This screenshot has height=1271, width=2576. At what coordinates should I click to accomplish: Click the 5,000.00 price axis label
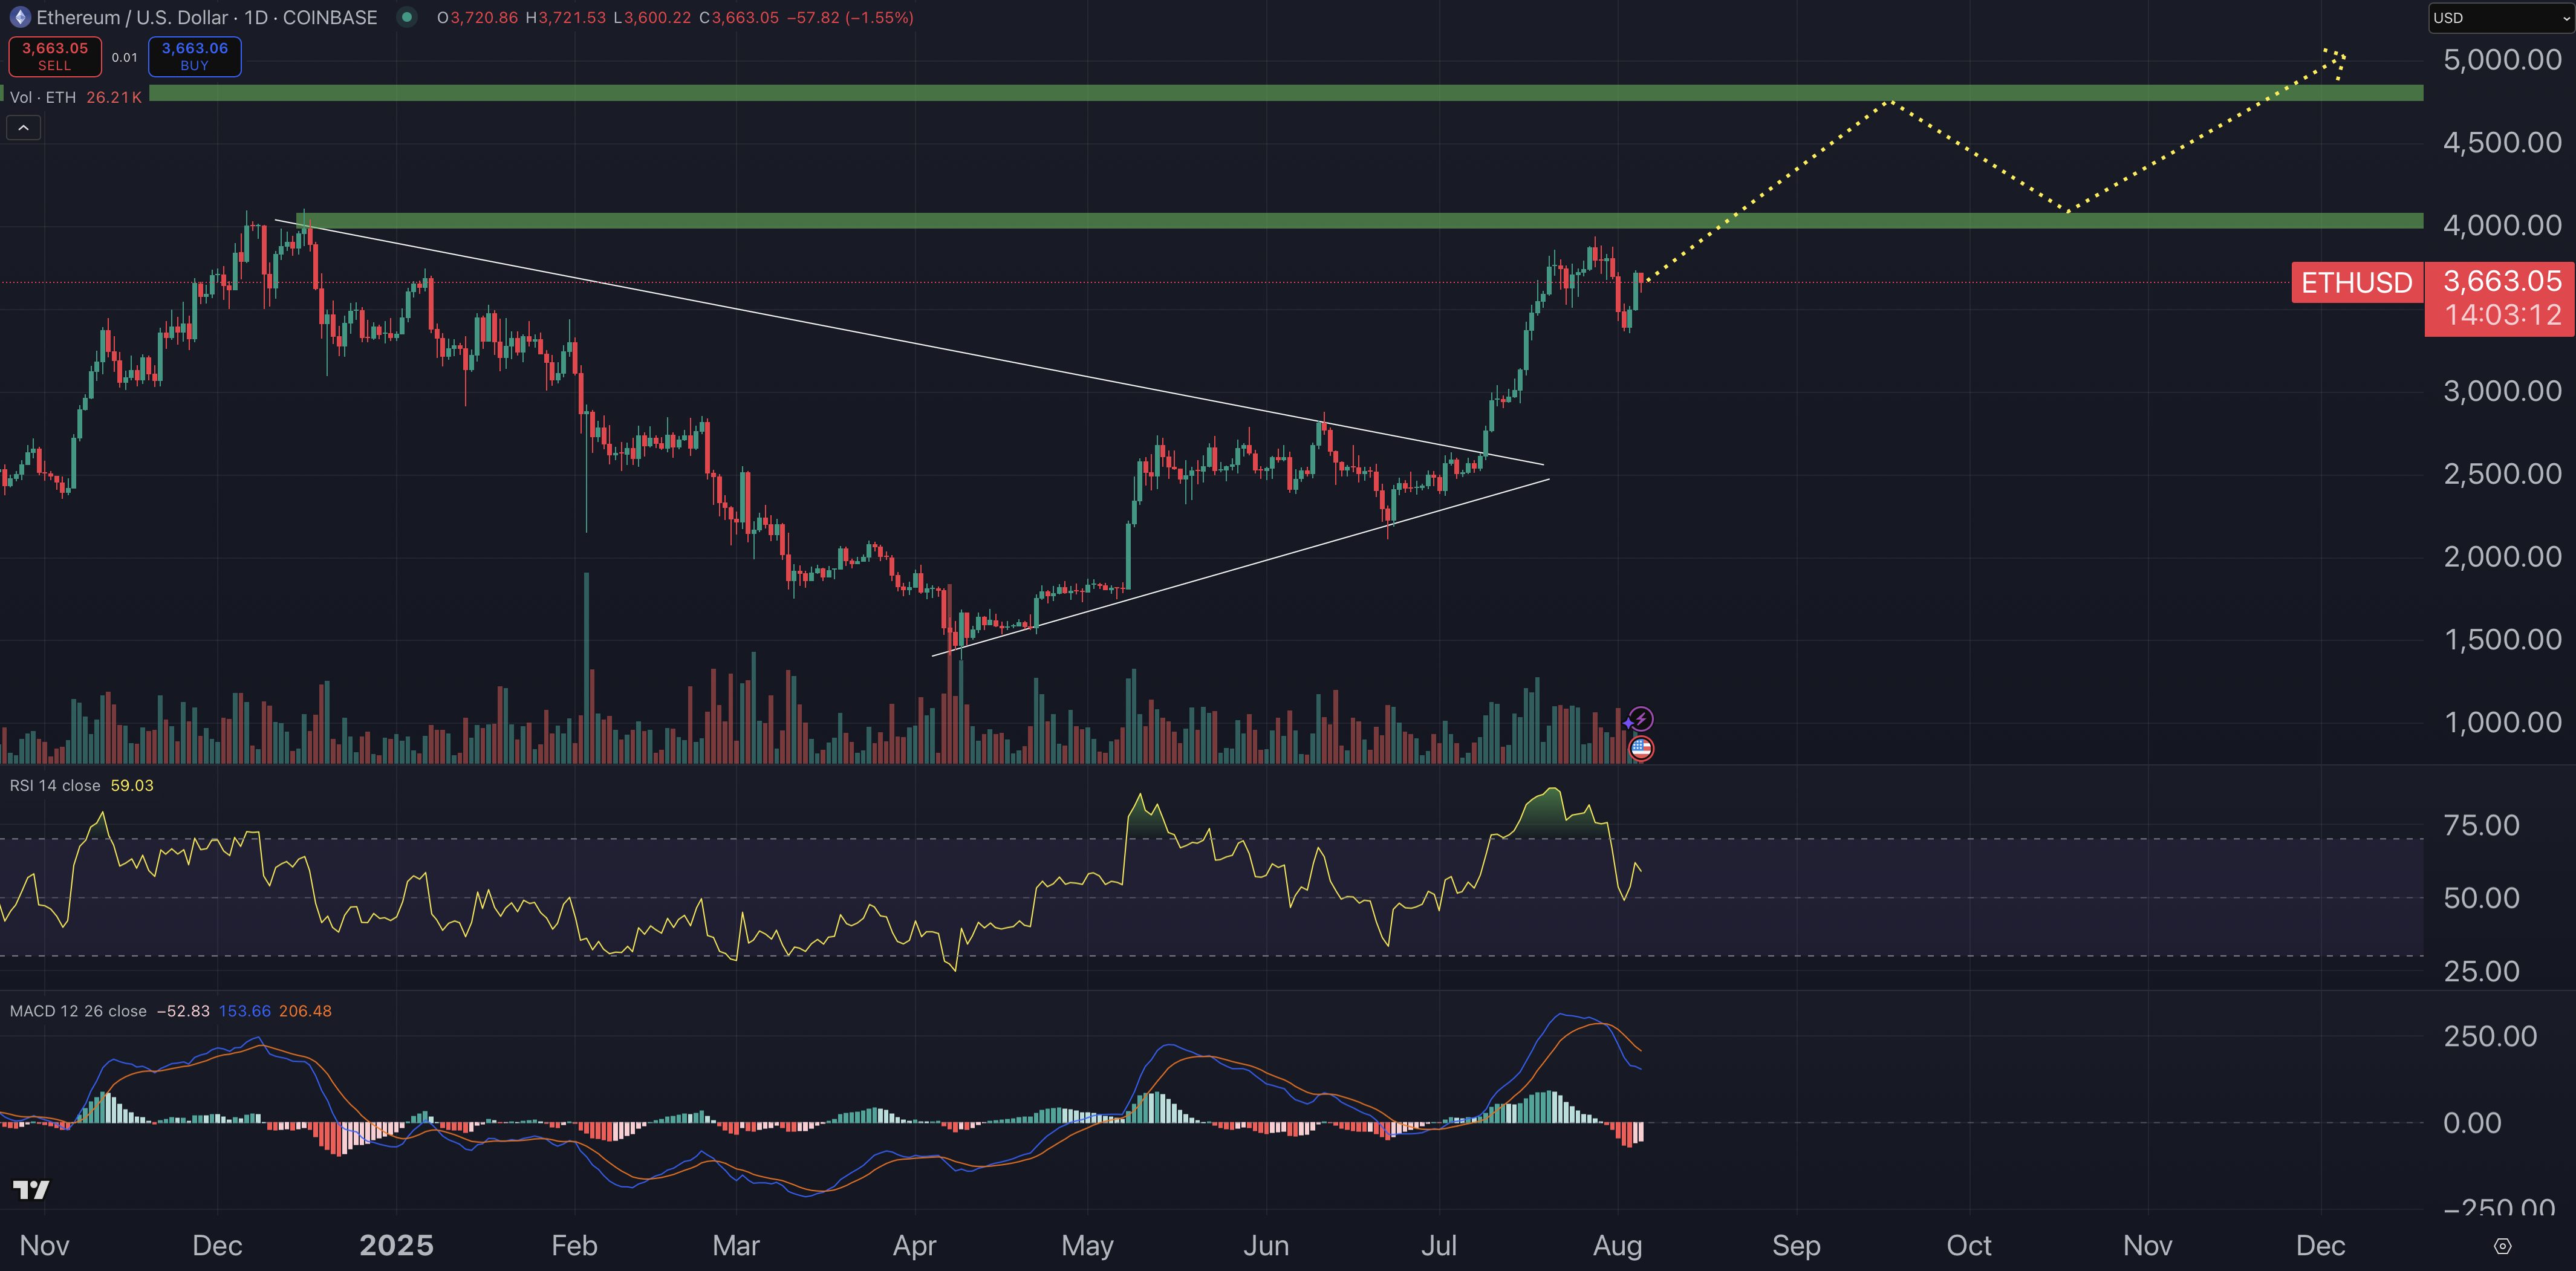[x=2502, y=59]
